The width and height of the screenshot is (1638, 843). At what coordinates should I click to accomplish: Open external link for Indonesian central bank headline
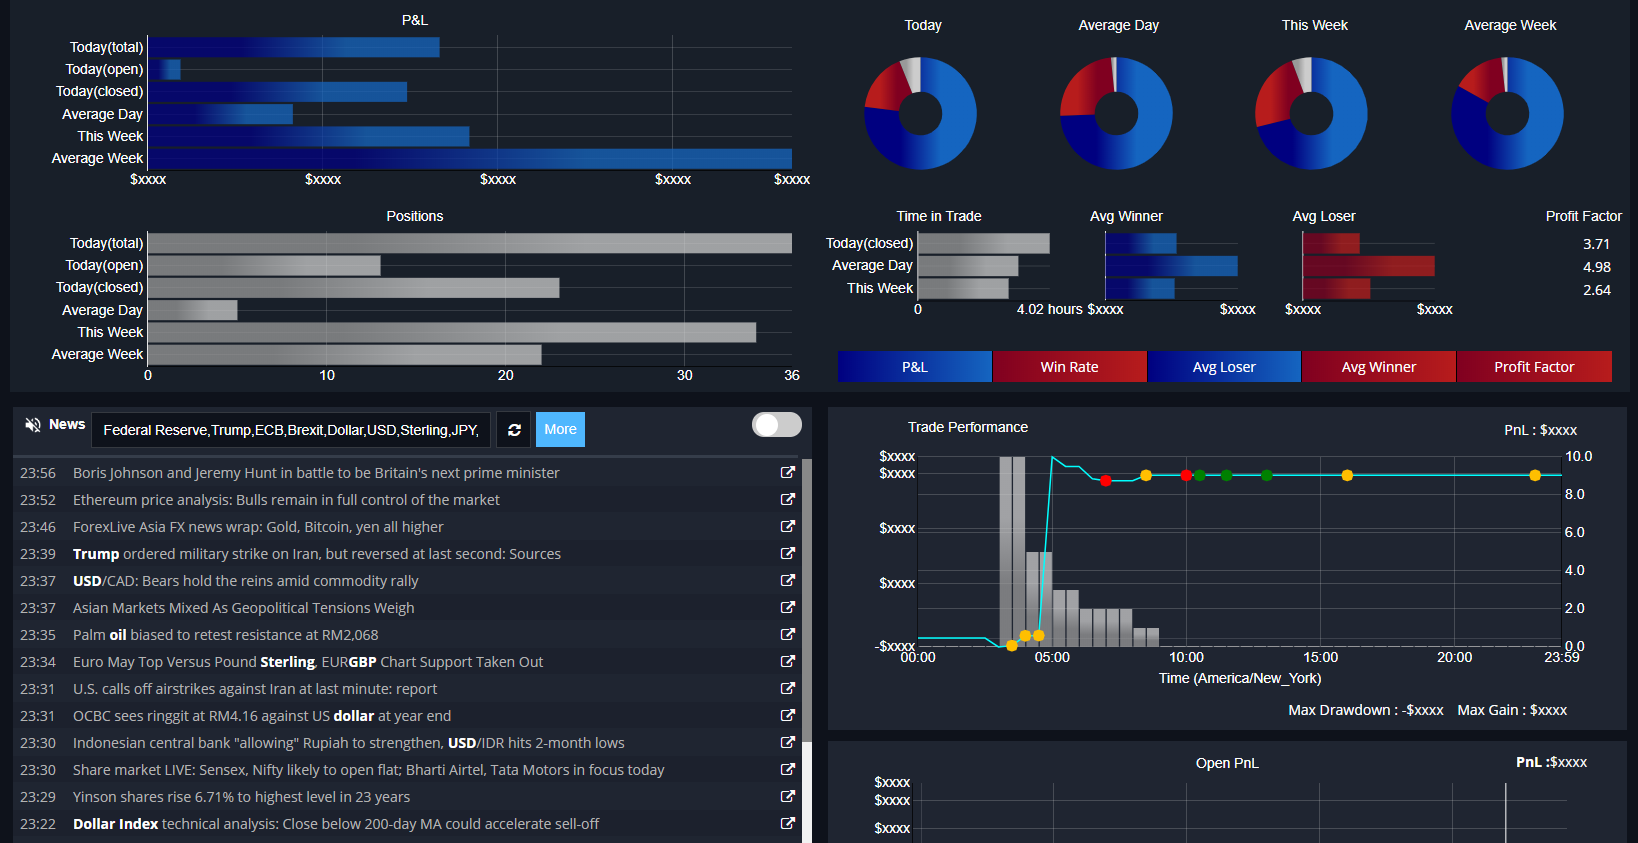point(788,742)
